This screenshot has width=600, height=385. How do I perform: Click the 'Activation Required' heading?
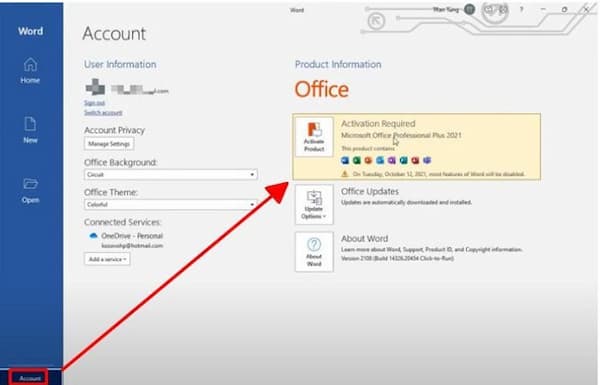[378, 124]
